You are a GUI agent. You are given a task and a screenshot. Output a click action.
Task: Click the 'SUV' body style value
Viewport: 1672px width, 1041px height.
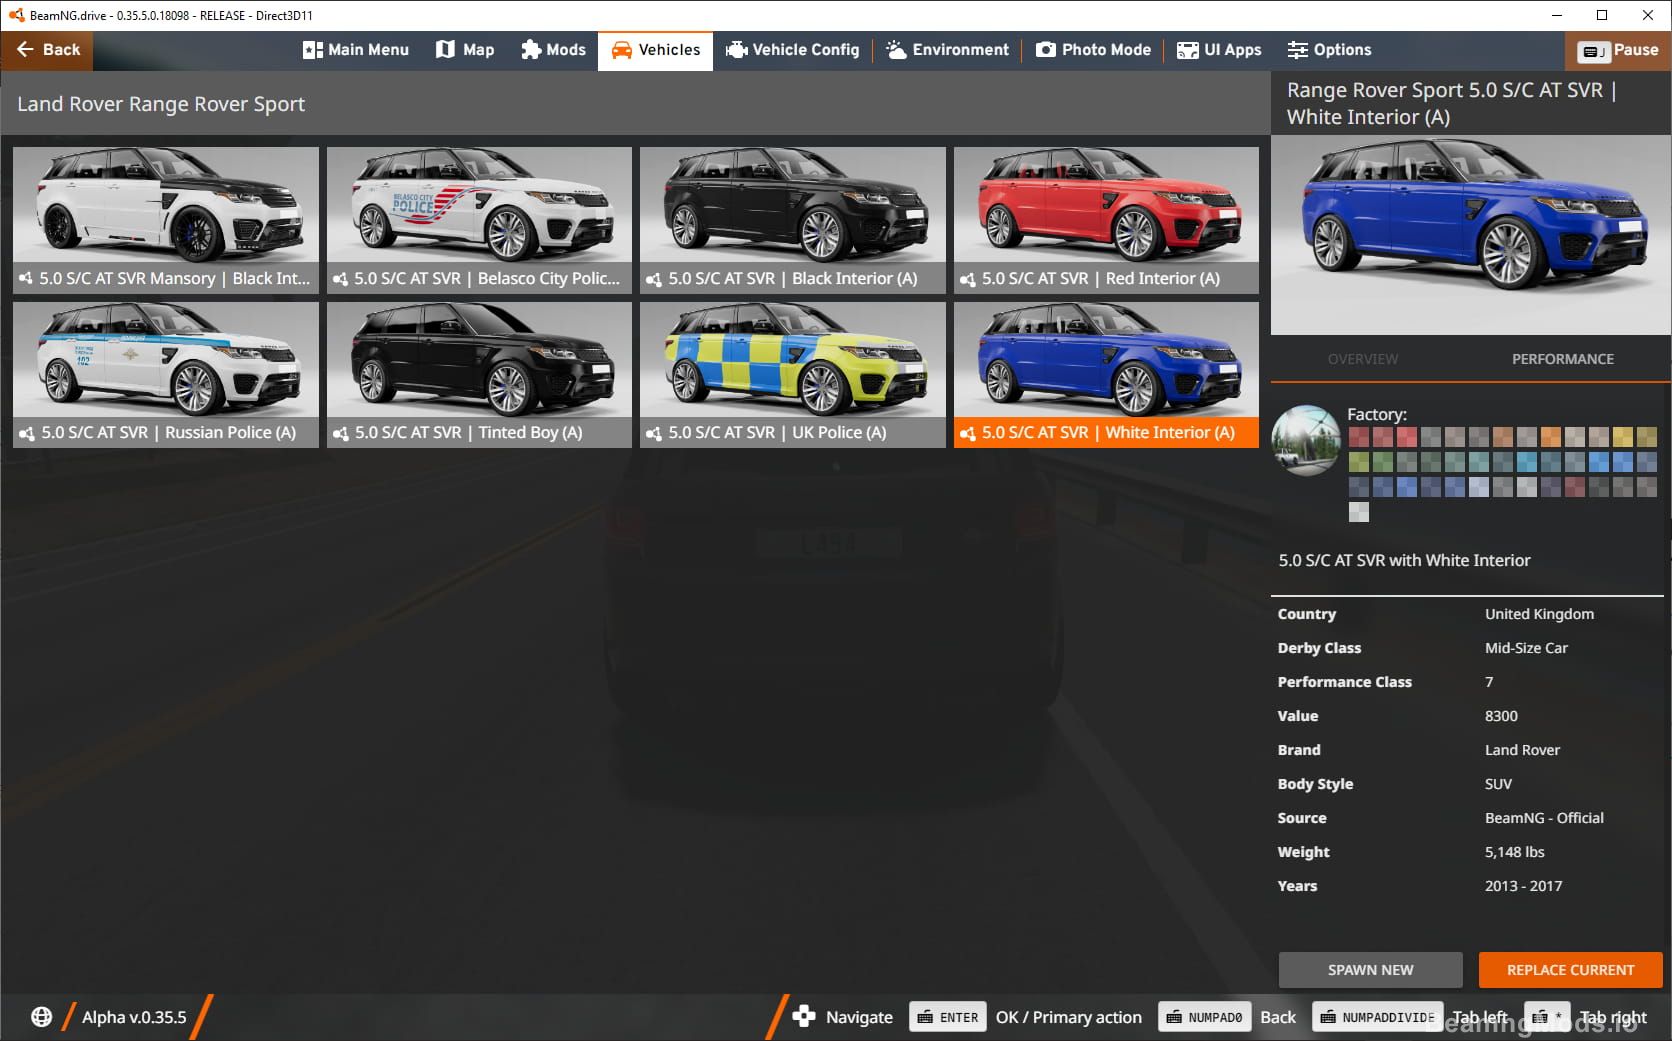pyautogui.click(x=1498, y=784)
